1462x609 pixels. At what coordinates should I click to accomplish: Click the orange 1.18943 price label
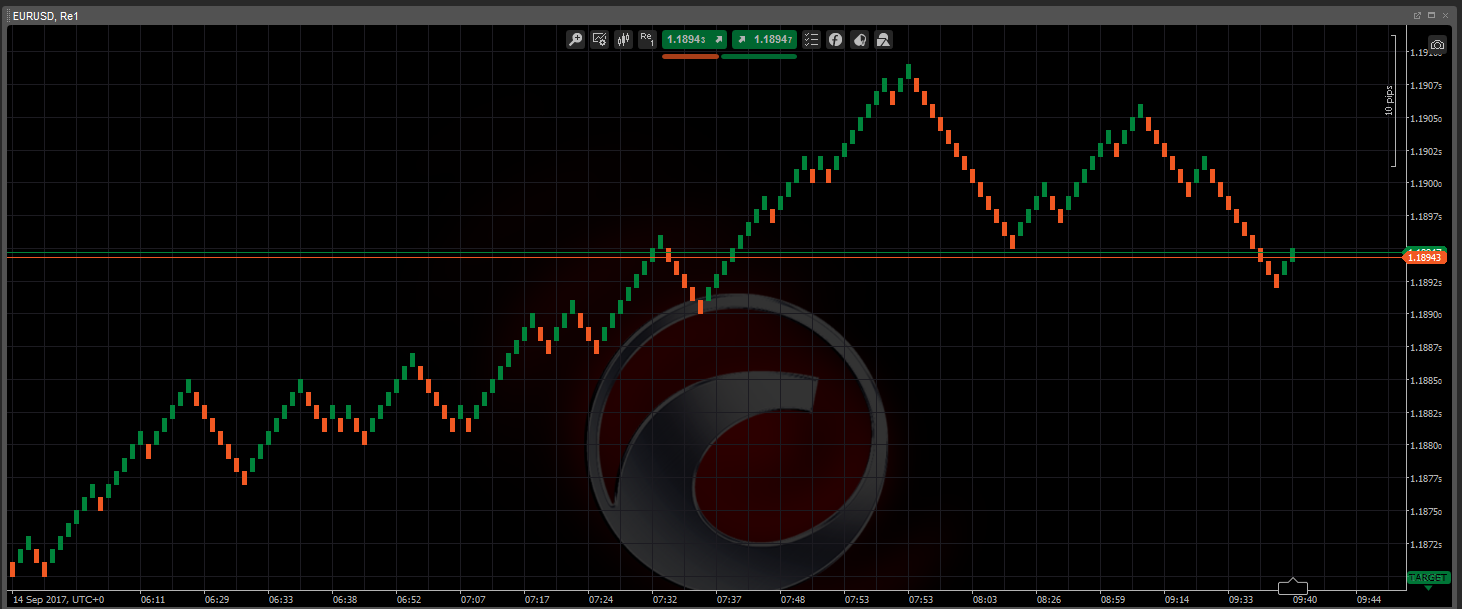(1424, 257)
